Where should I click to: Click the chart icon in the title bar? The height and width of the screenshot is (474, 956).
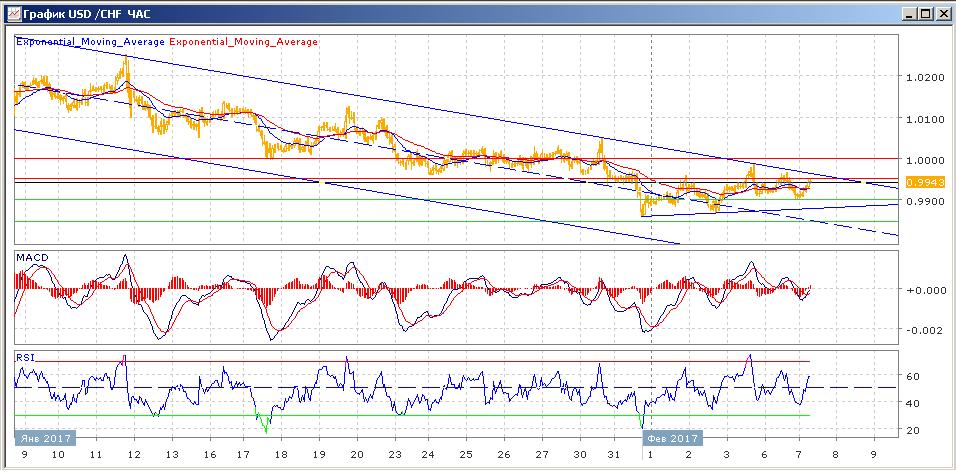pos(11,13)
